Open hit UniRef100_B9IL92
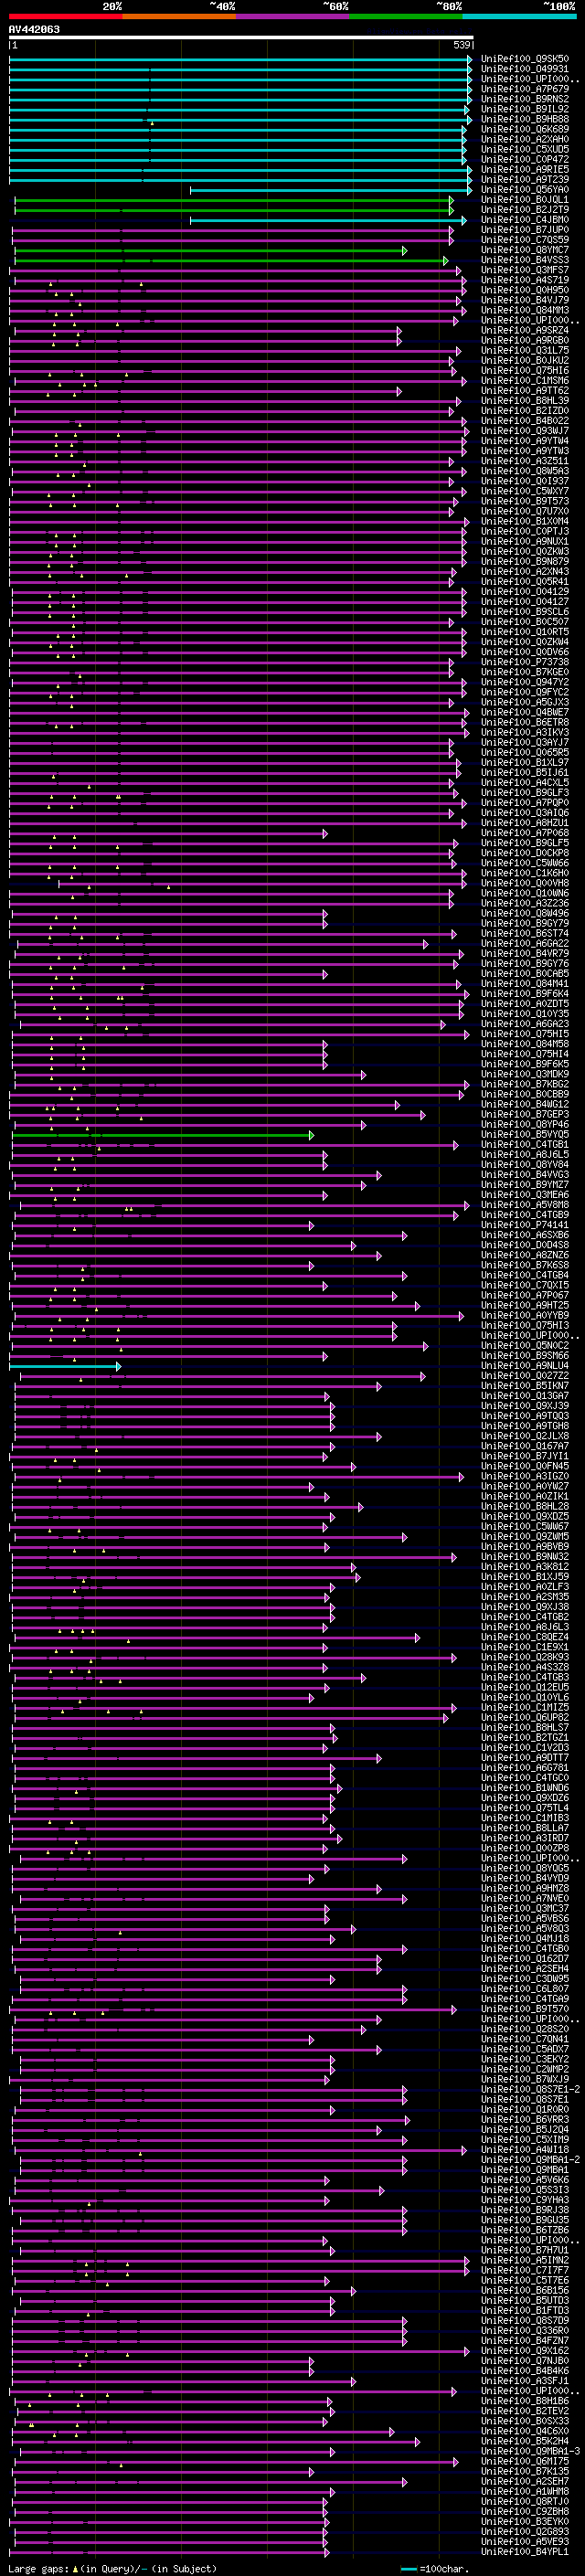 click(525, 109)
